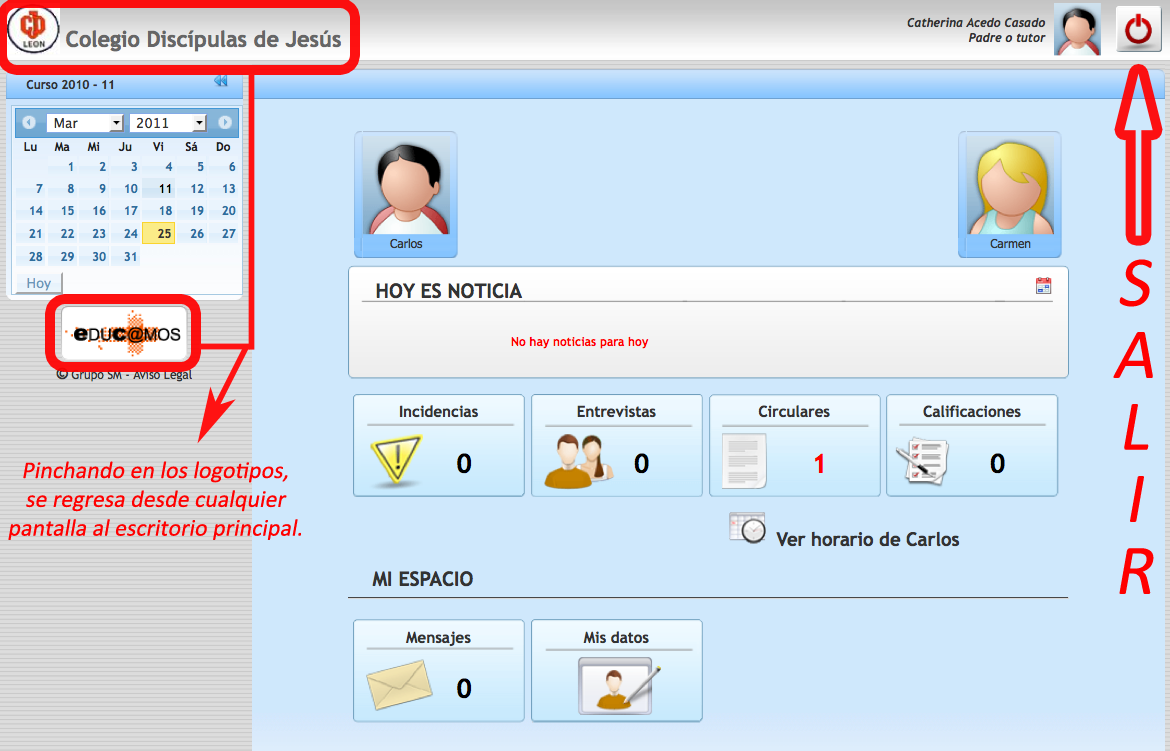Open the year dropdown showing 2011

(x=167, y=122)
